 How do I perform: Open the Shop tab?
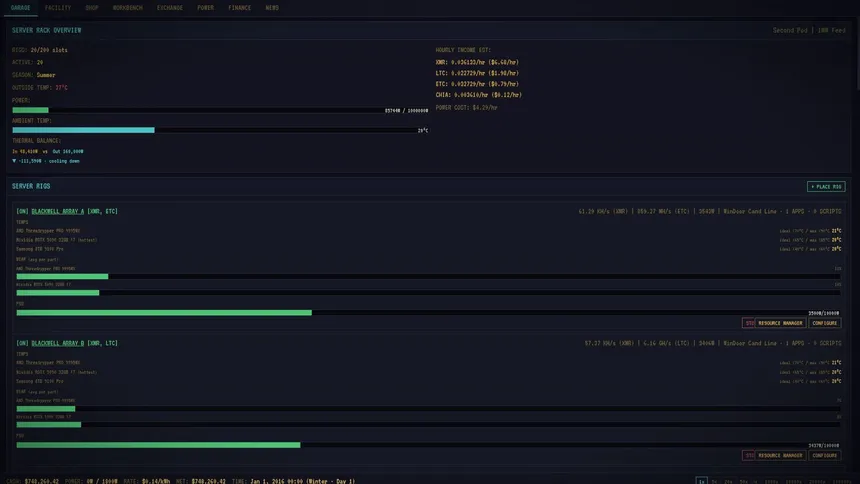coord(92,8)
